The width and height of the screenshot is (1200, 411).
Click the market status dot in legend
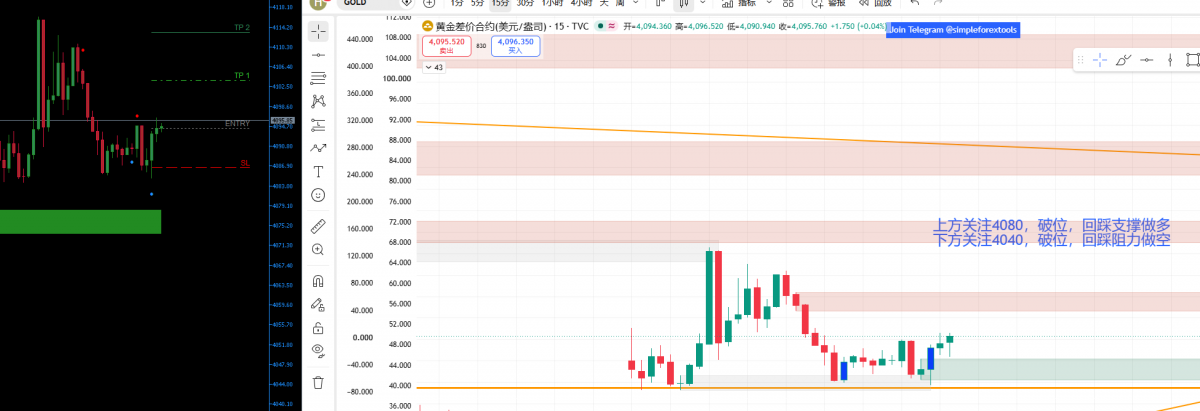[600, 26]
